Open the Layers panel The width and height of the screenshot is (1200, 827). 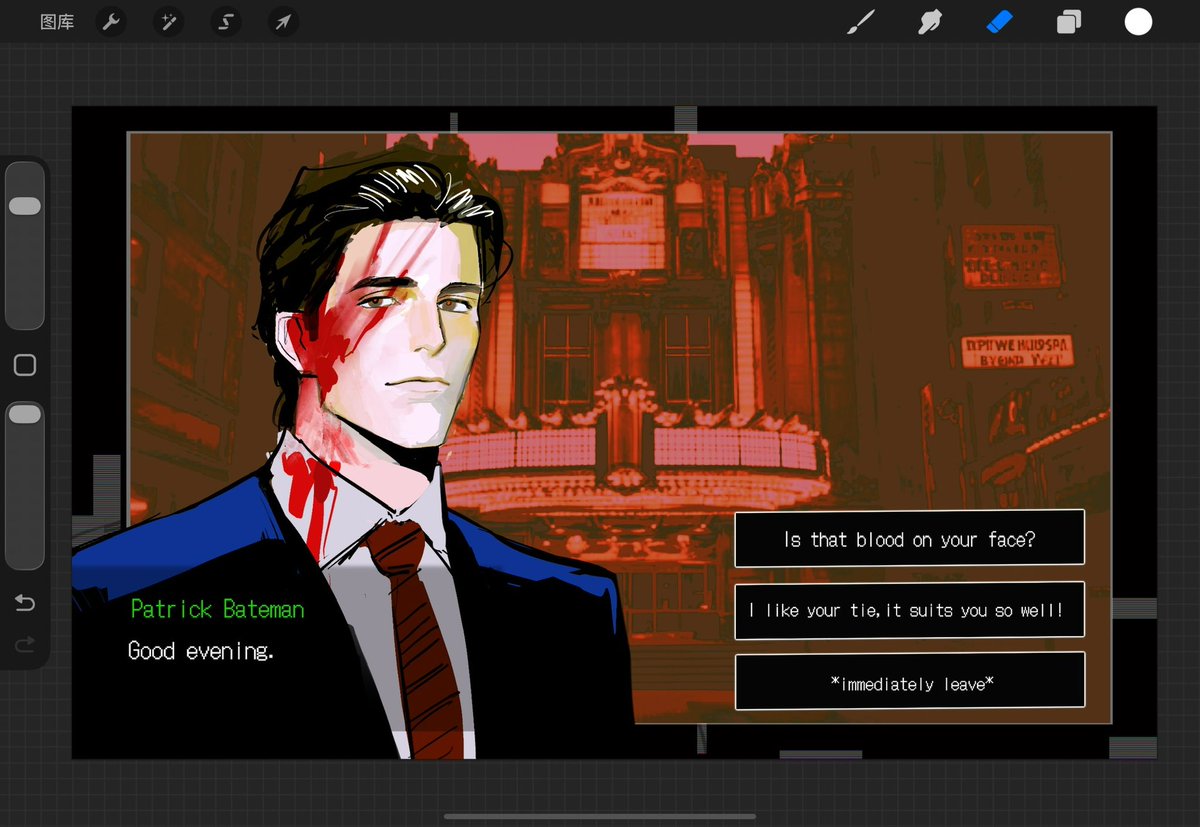[1069, 22]
